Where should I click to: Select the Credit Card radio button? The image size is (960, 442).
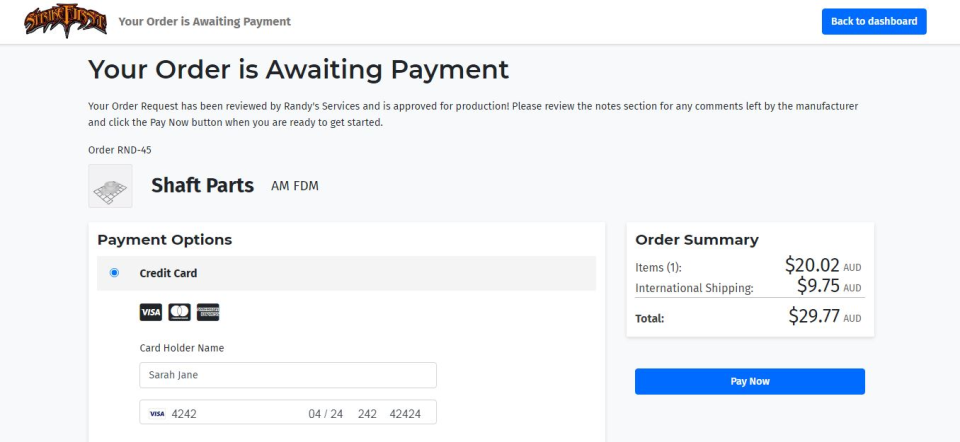pyautogui.click(x=114, y=273)
